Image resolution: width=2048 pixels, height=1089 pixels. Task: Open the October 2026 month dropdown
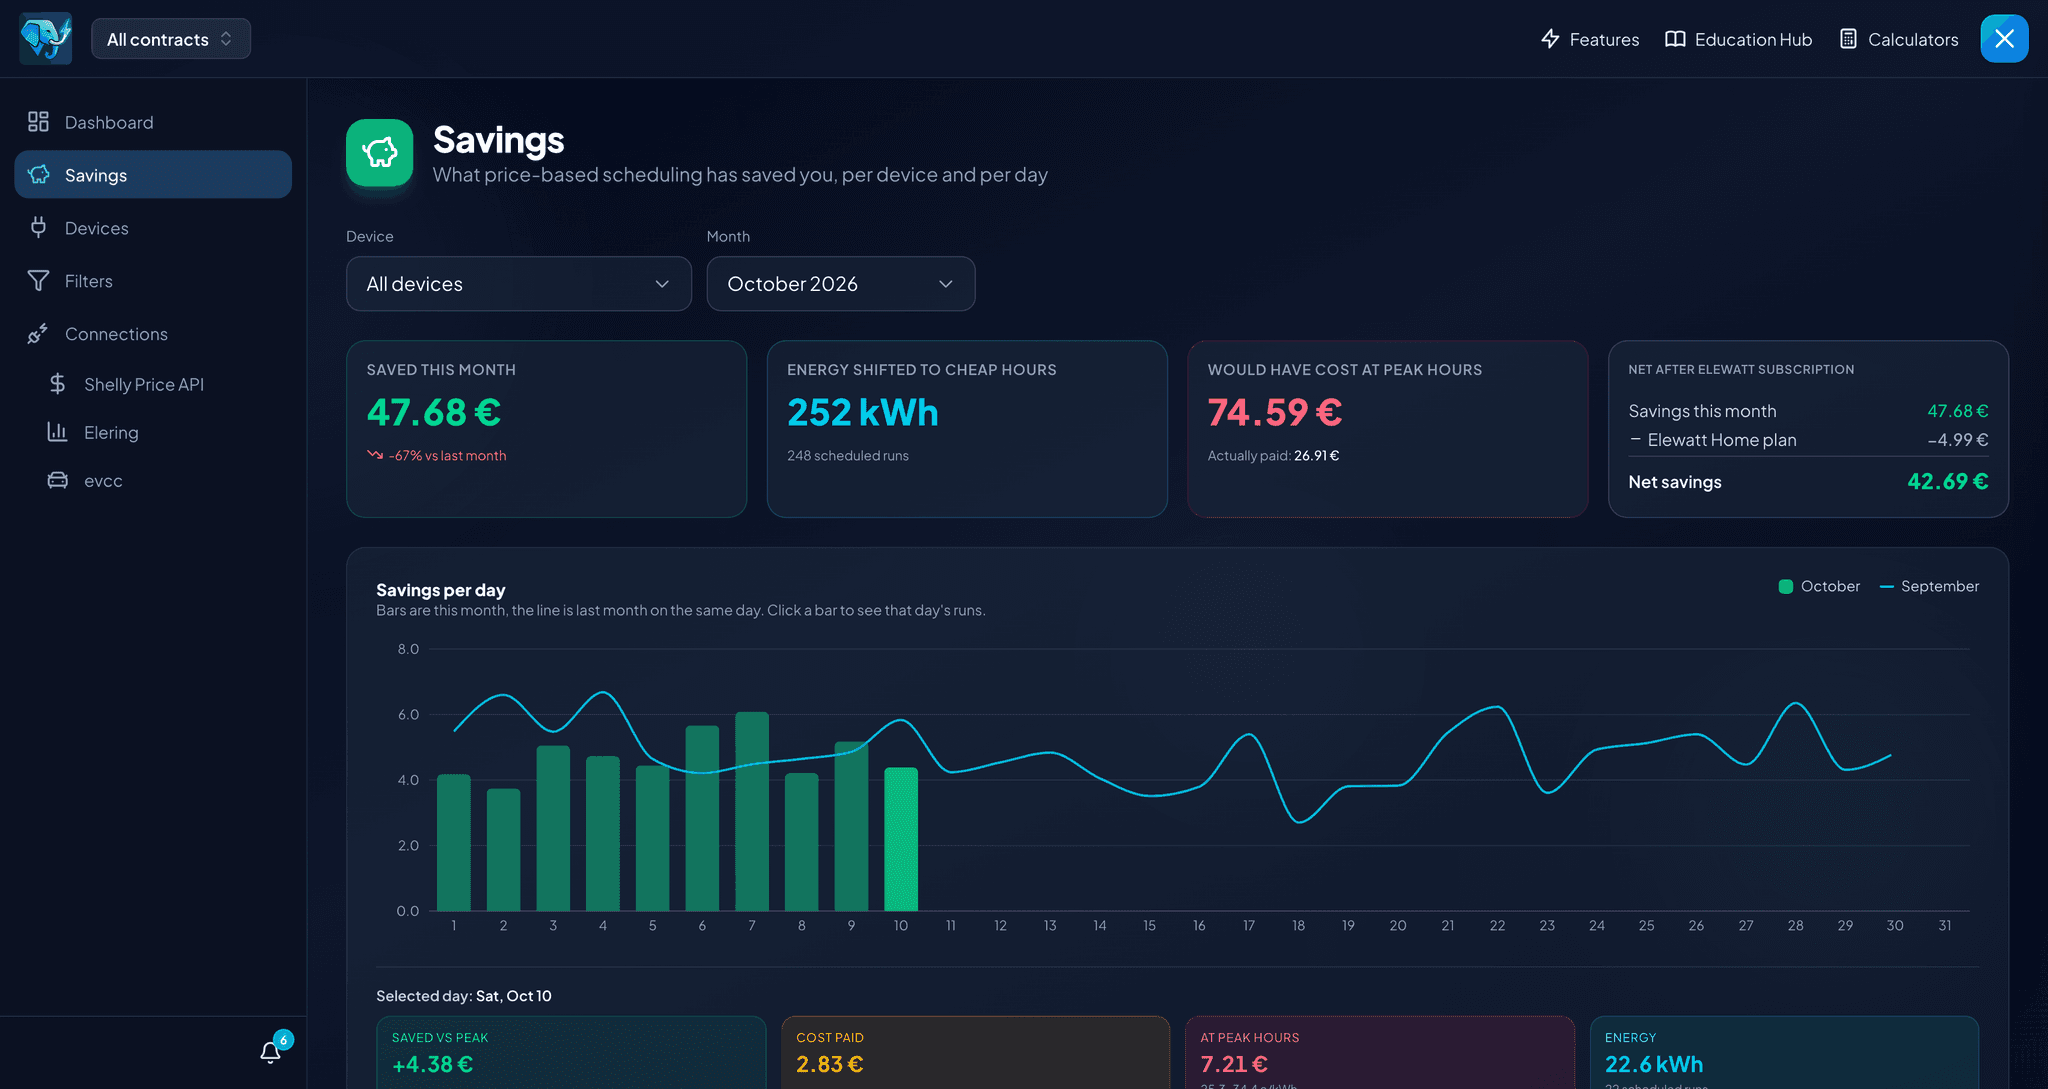click(x=841, y=284)
